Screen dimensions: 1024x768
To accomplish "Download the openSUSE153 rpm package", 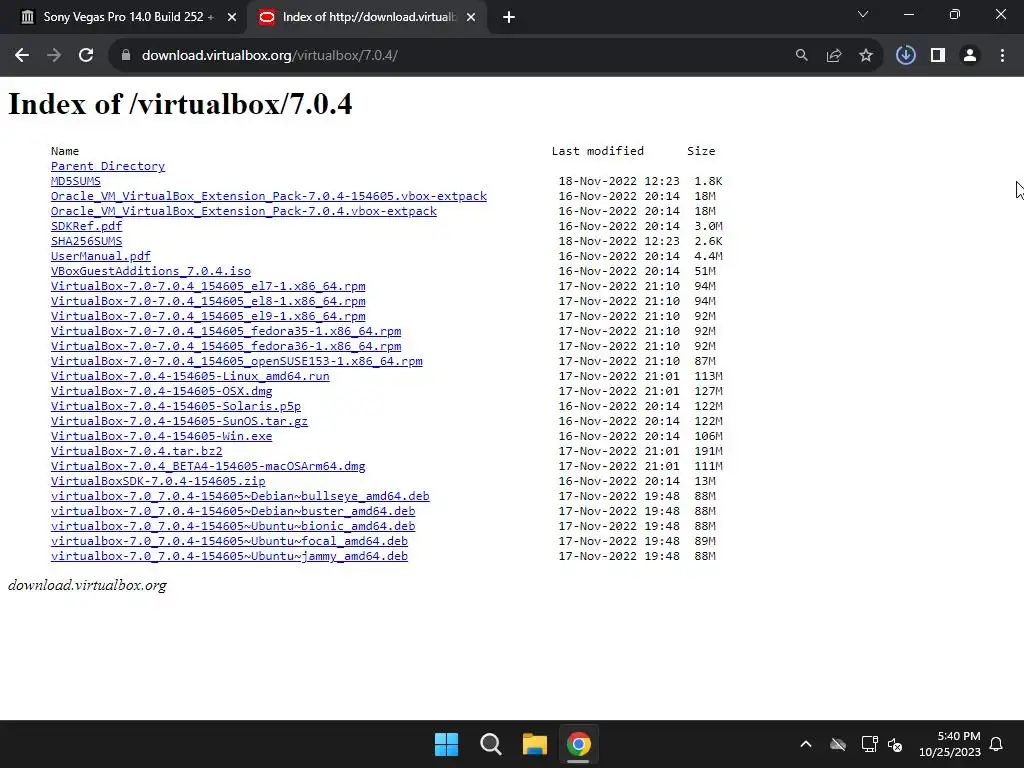I will click(x=236, y=361).
